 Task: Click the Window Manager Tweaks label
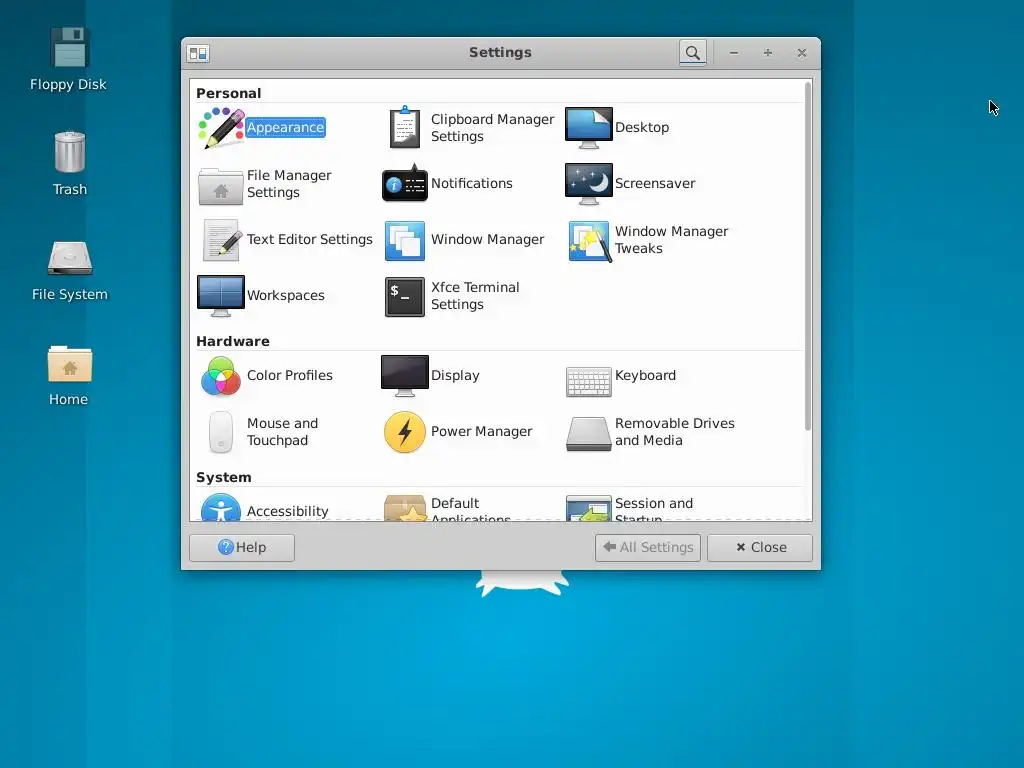tap(671, 240)
